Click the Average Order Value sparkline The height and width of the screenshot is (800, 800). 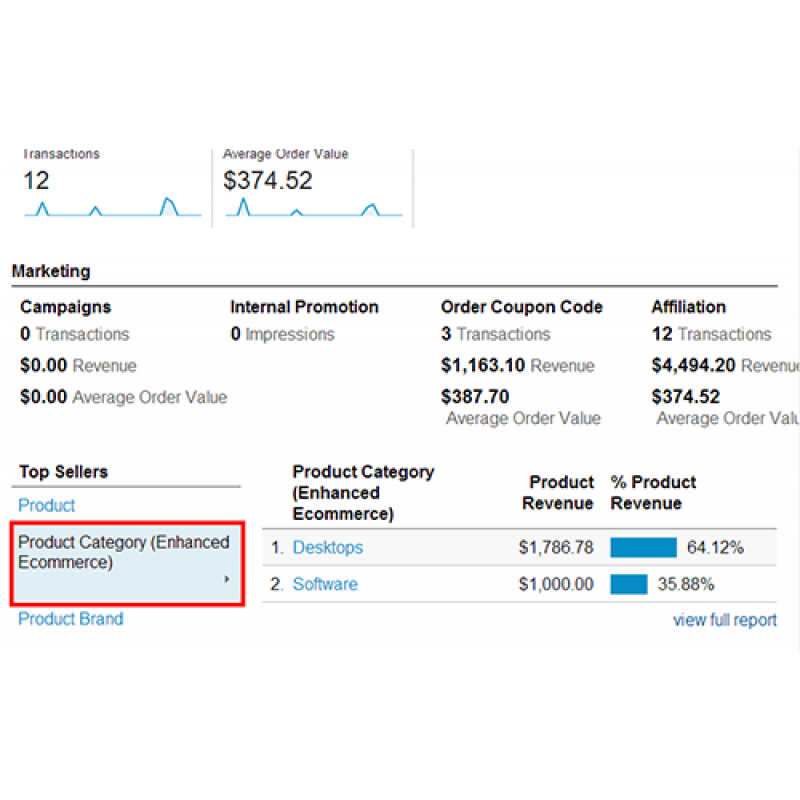pos(314,207)
